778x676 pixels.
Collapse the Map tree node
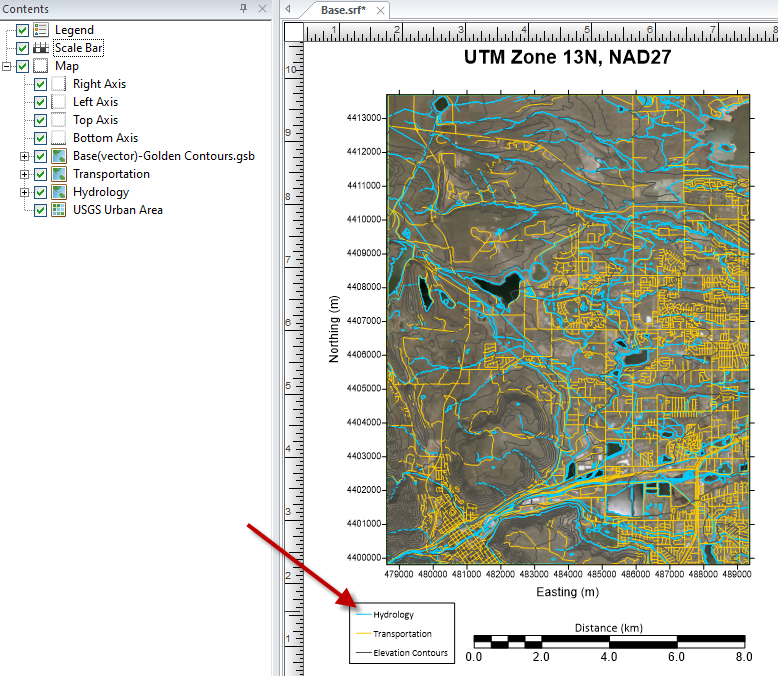[6, 66]
